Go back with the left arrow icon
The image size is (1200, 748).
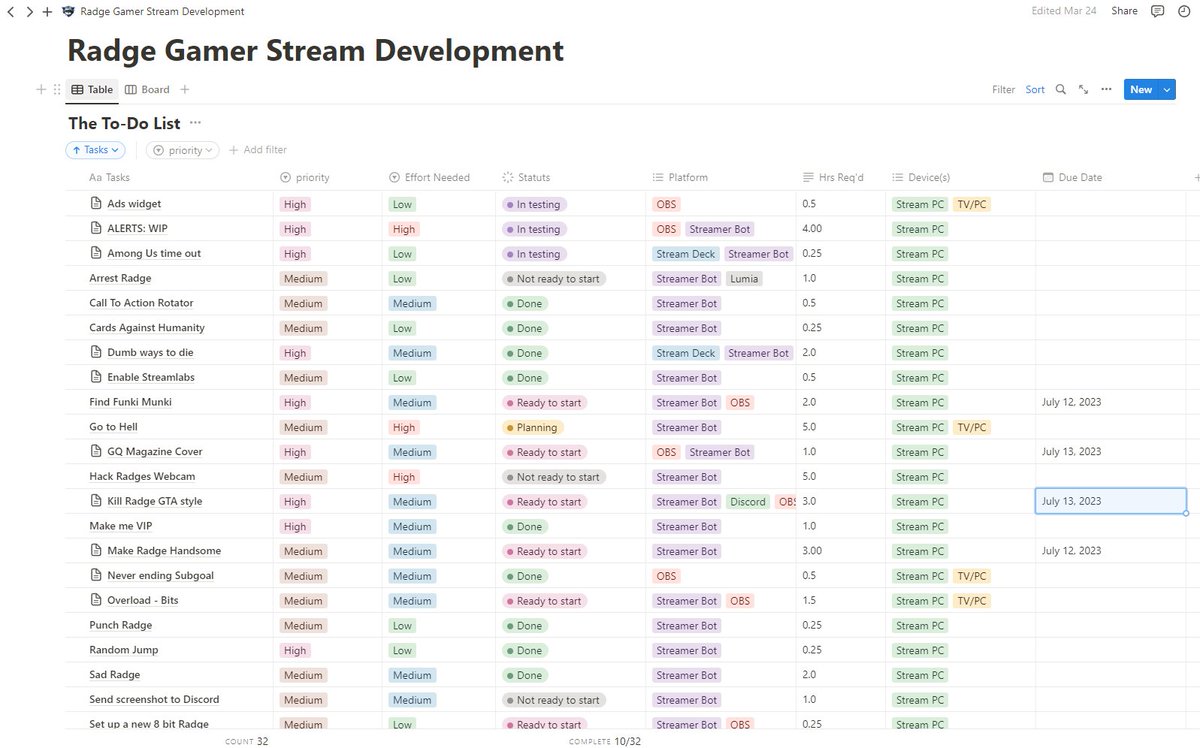pyautogui.click(x=11, y=11)
